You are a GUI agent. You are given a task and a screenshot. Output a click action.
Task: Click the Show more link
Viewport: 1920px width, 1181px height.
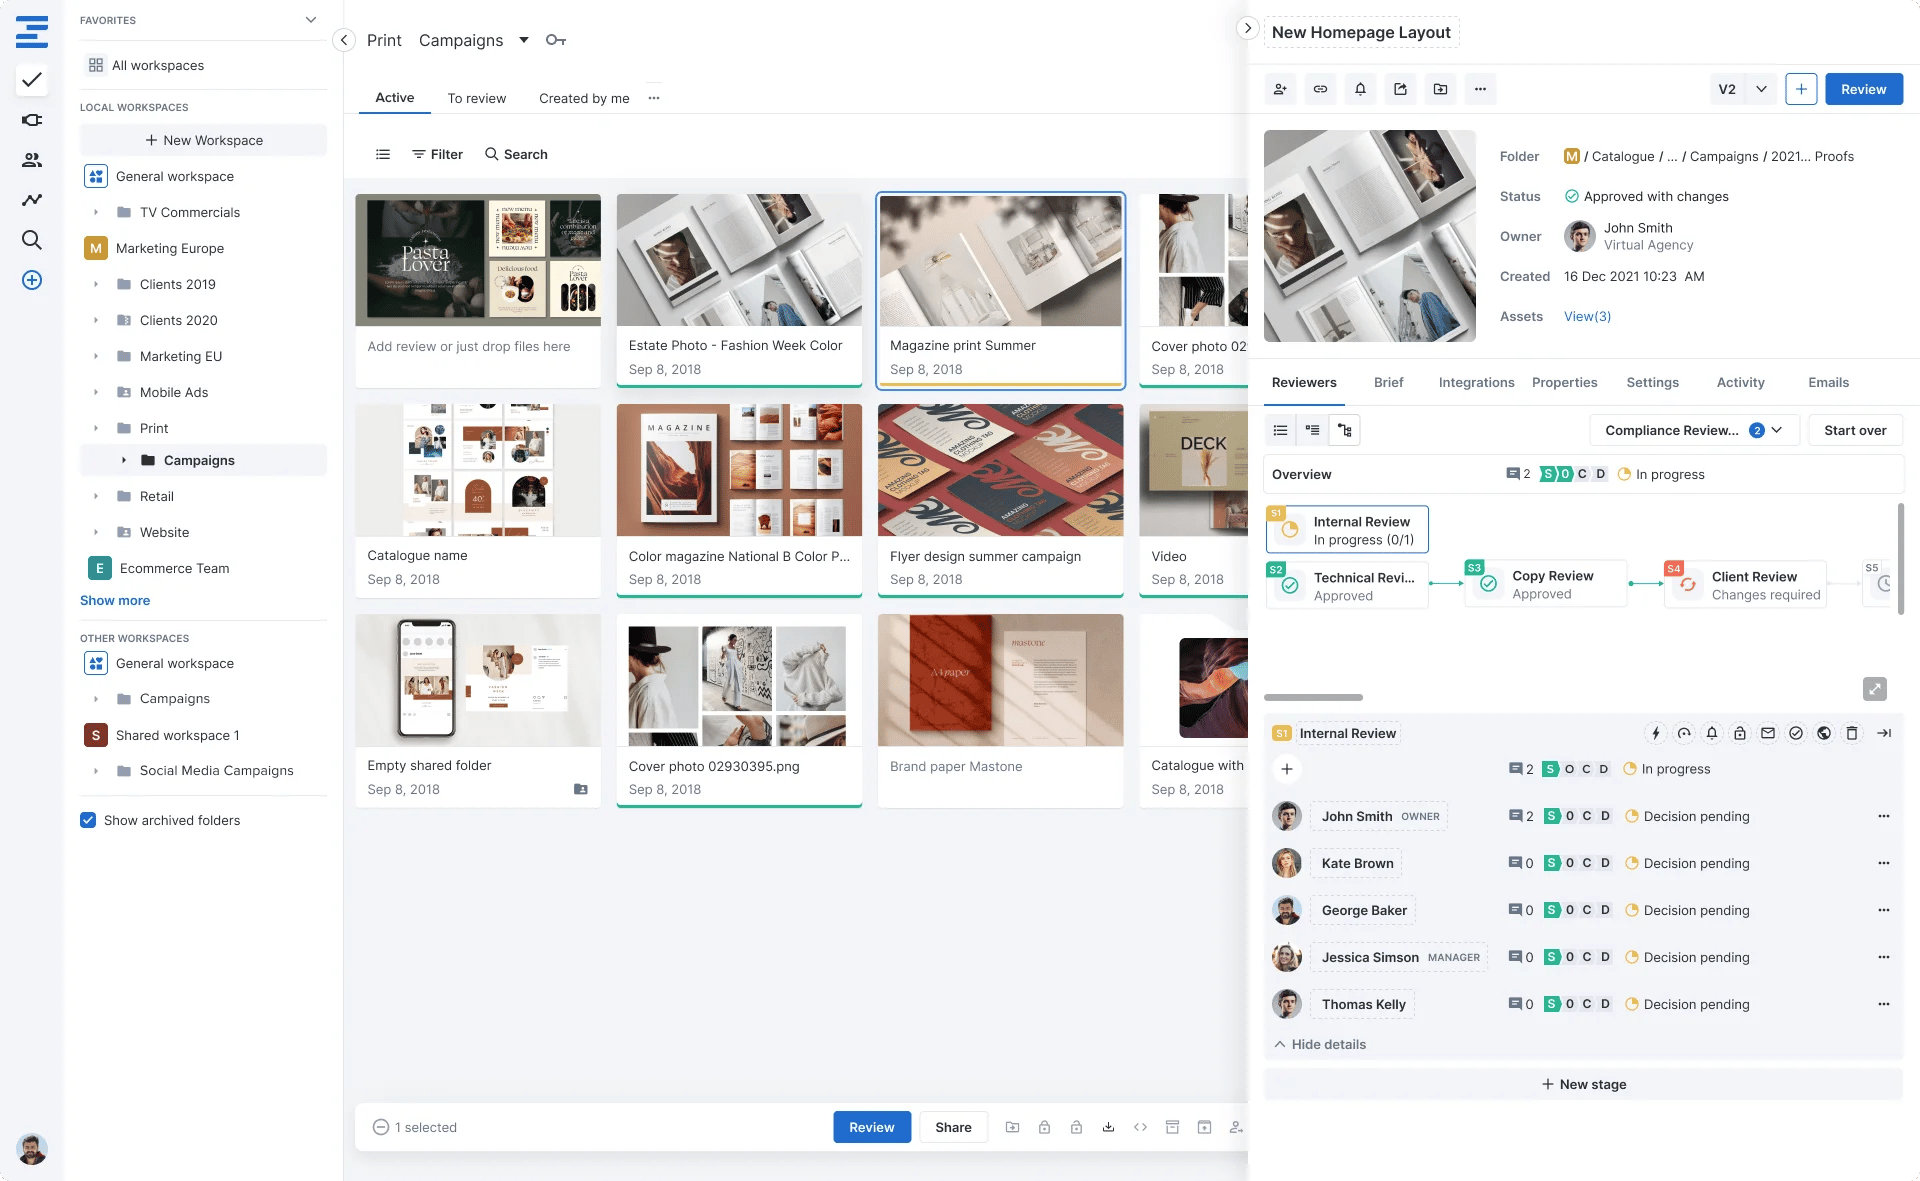point(115,600)
